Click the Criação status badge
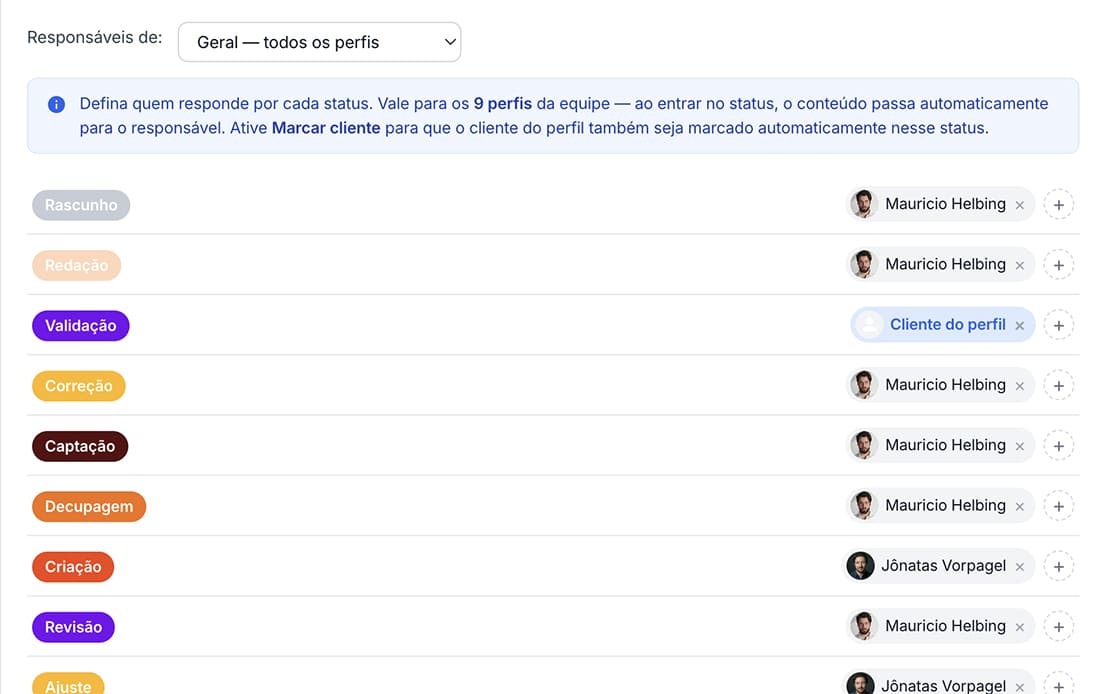Image resolution: width=1100 pixels, height=694 pixels. [73, 567]
